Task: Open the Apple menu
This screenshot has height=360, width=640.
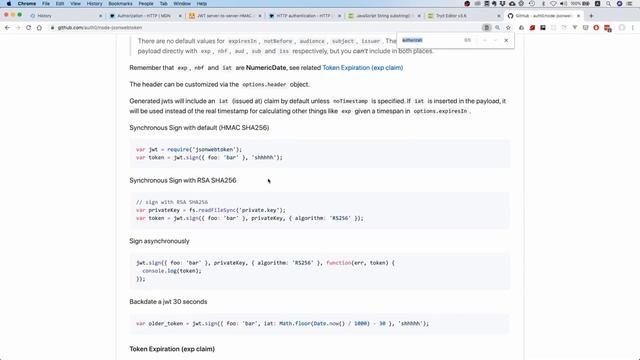Action: [9, 4]
